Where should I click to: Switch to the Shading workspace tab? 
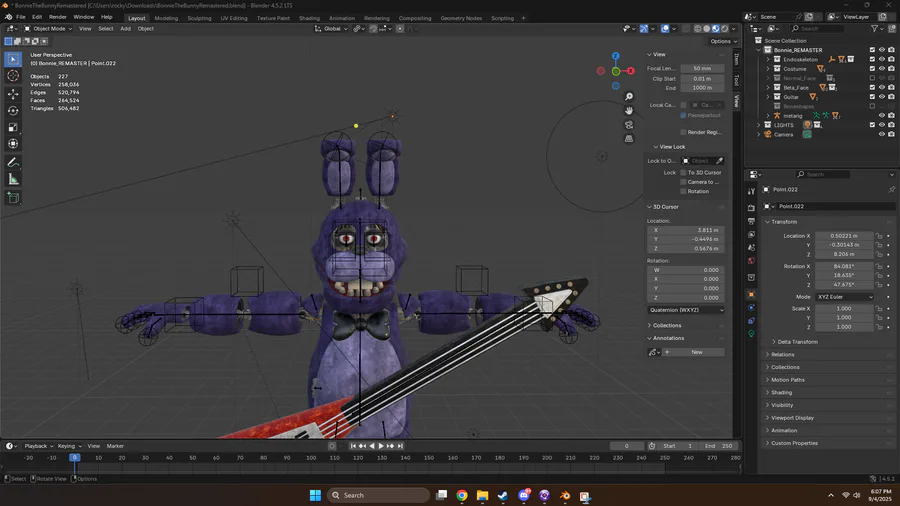(309, 18)
